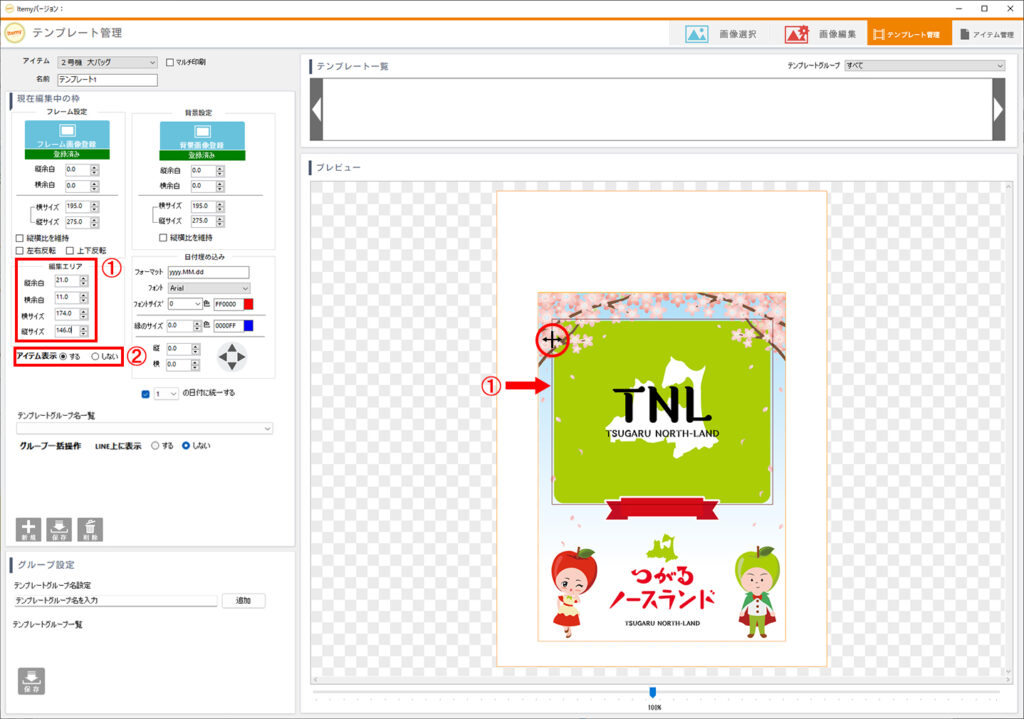Switch to the 画像選択 tab
Image resolution: width=1024 pixels, height=719 pixels.
(721, 34)
